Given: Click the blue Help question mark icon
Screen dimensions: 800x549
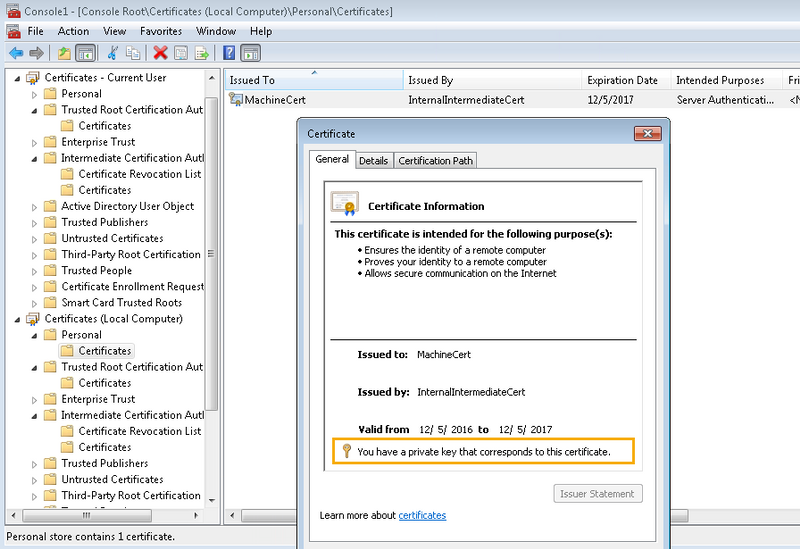Looking at the screenshot, I should click(x=230, y=53).
